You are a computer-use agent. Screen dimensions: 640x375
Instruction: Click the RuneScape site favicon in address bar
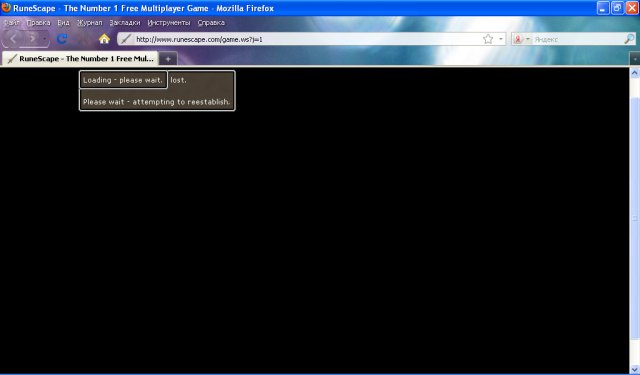click(x=126, y=39)
